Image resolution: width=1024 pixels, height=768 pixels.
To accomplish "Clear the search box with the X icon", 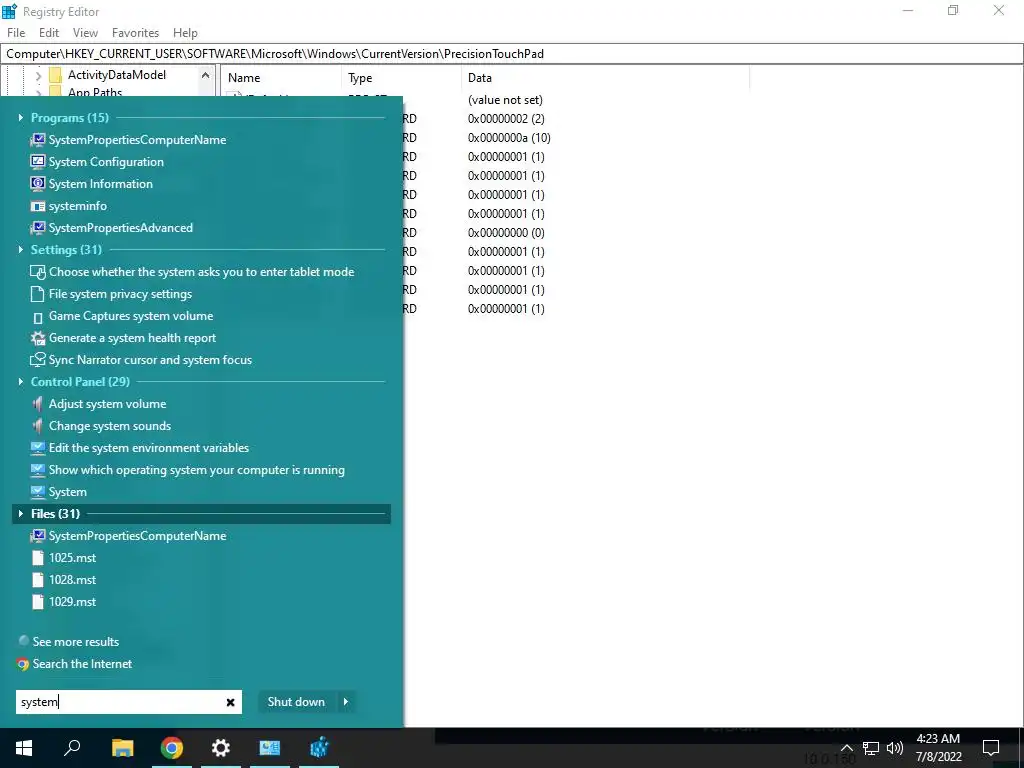I will (x=231, y=702).
